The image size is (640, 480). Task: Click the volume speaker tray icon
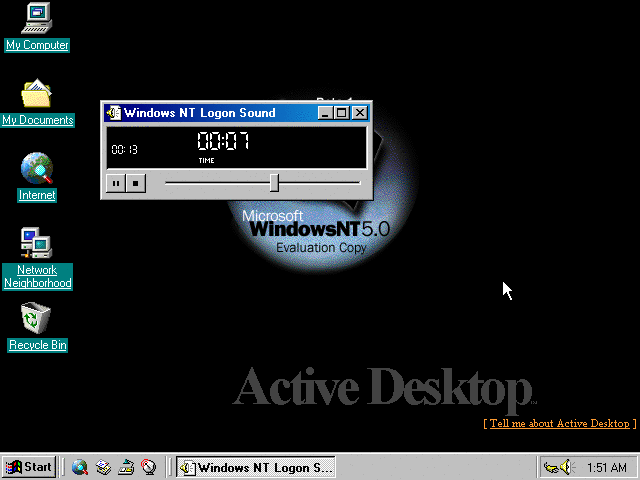pos(566,467)
